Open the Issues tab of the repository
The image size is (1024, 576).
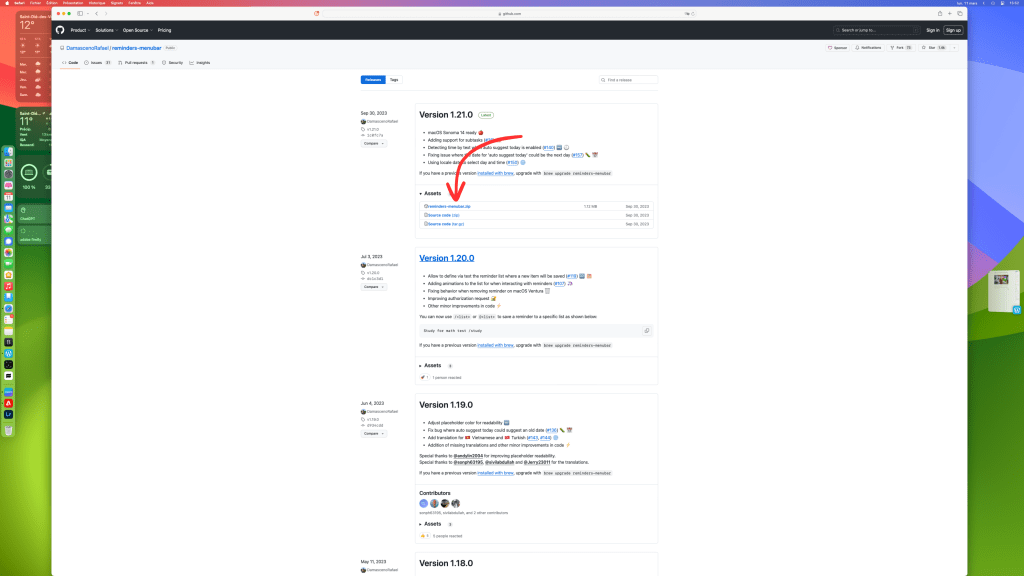(x=97, y=62)
